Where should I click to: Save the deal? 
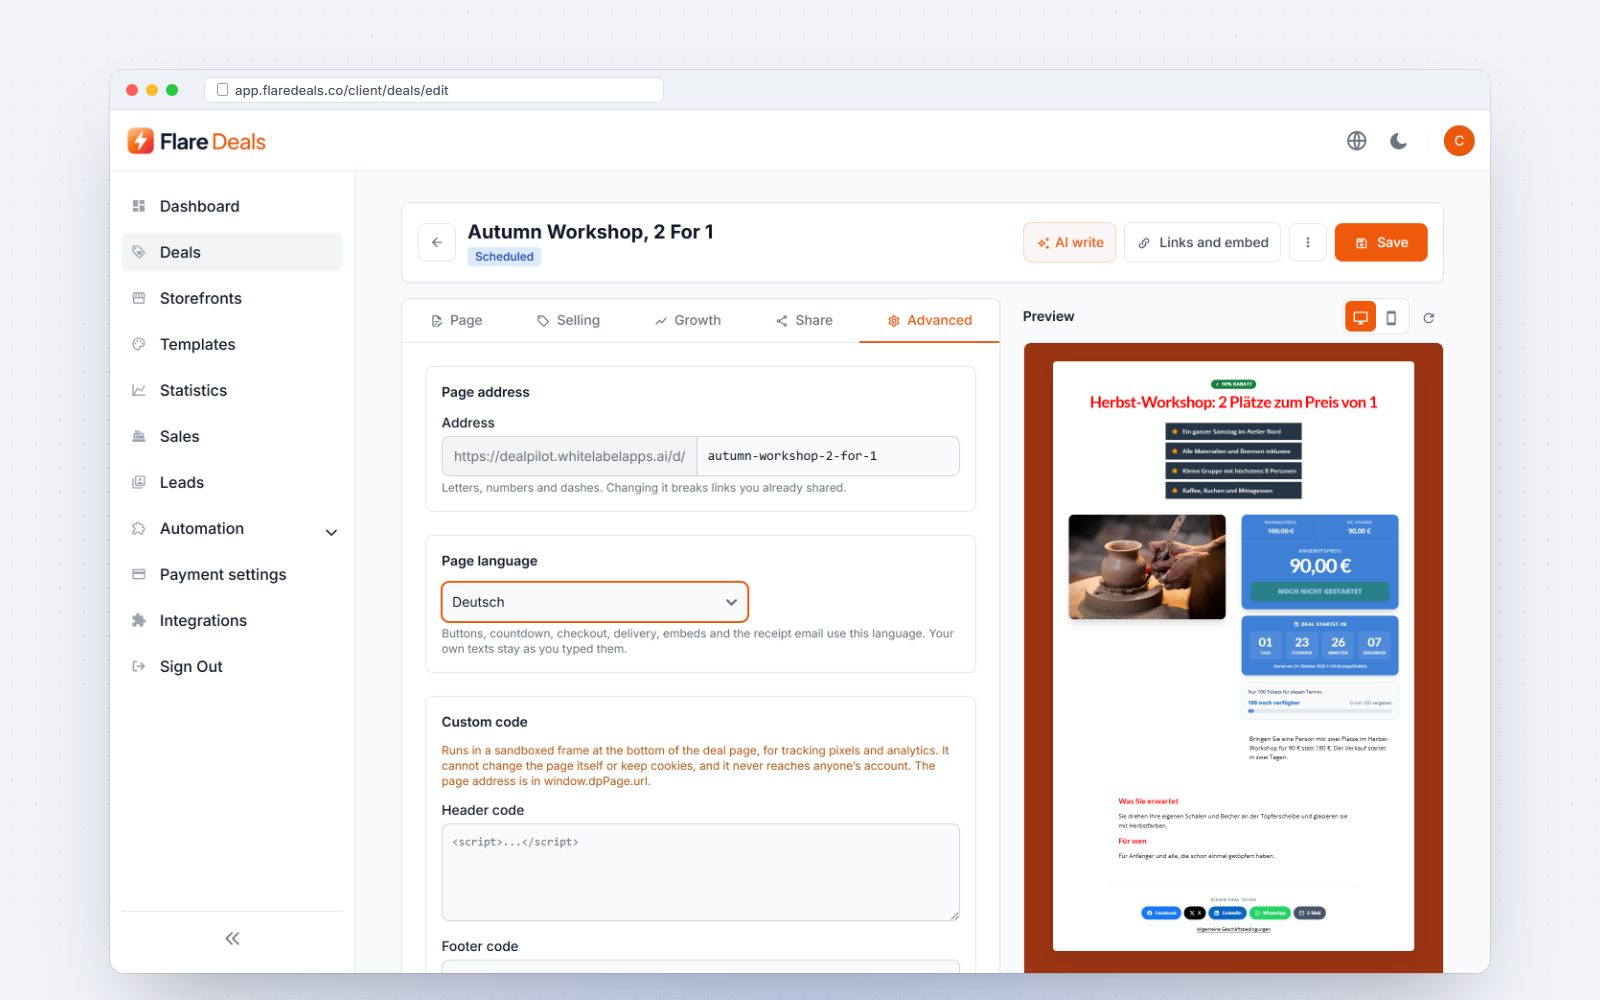tap(1381, 242)
